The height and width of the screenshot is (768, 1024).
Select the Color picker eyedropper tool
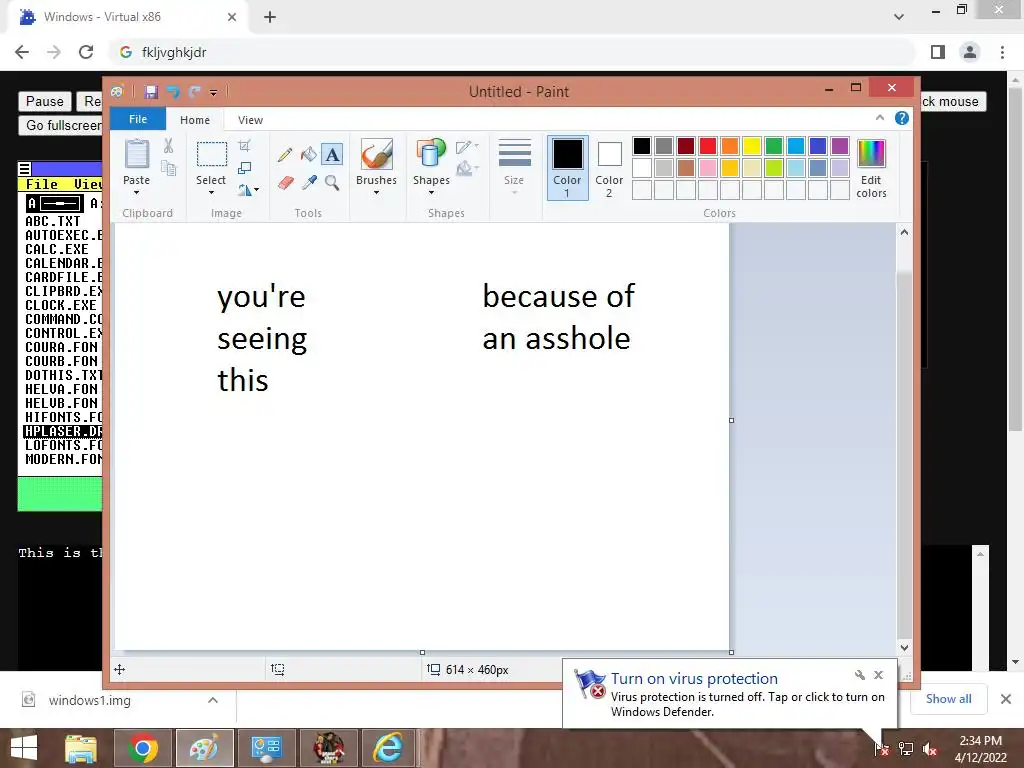309,182
